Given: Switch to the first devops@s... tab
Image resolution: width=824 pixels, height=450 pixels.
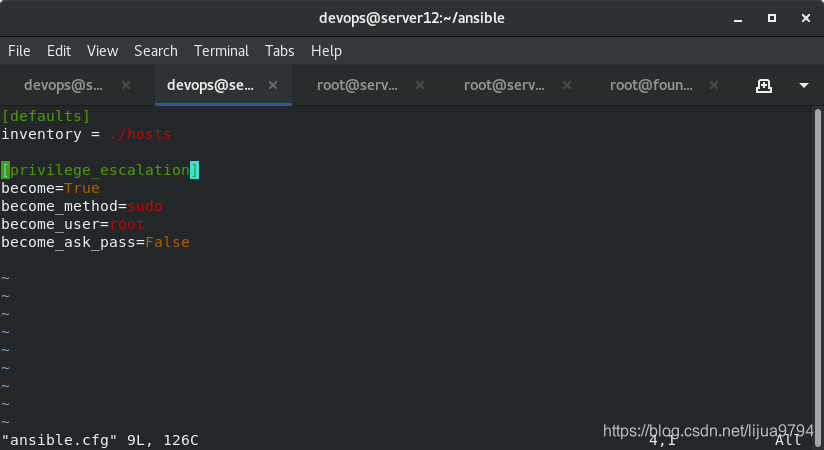Looking at the screenshot, I should (64, 85).
